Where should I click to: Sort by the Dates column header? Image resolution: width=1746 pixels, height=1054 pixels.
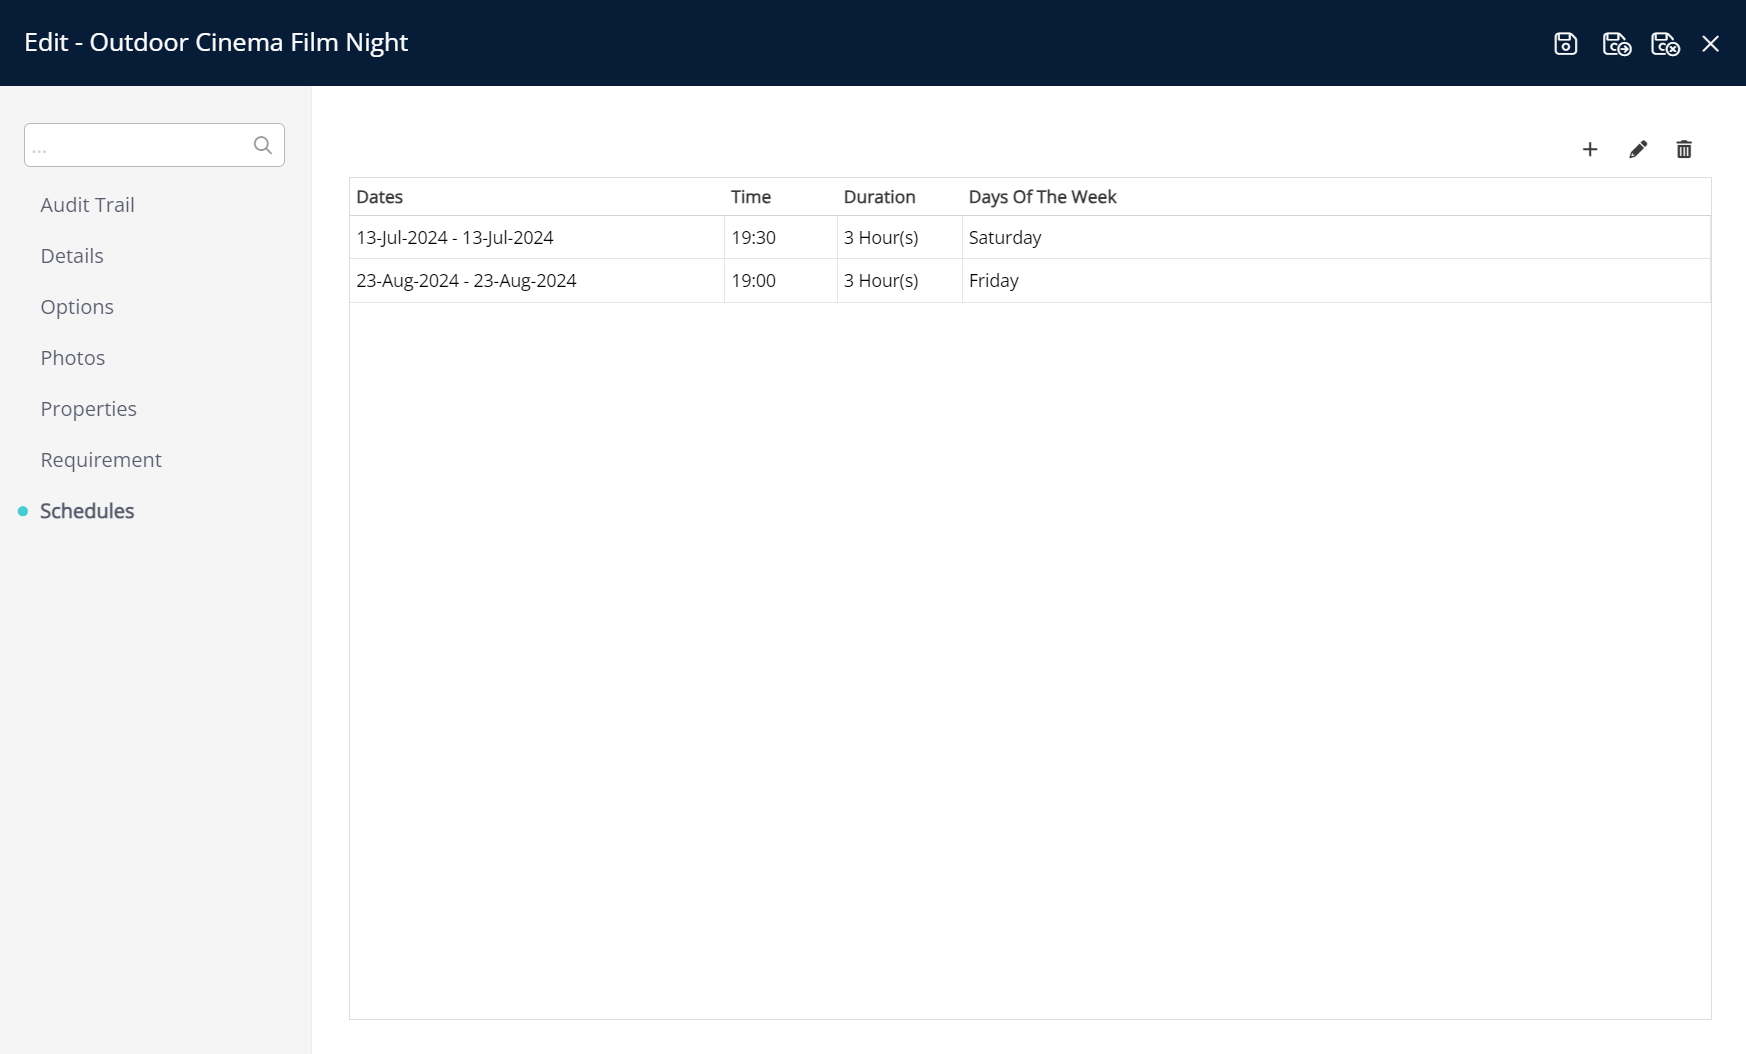[379, 197]
